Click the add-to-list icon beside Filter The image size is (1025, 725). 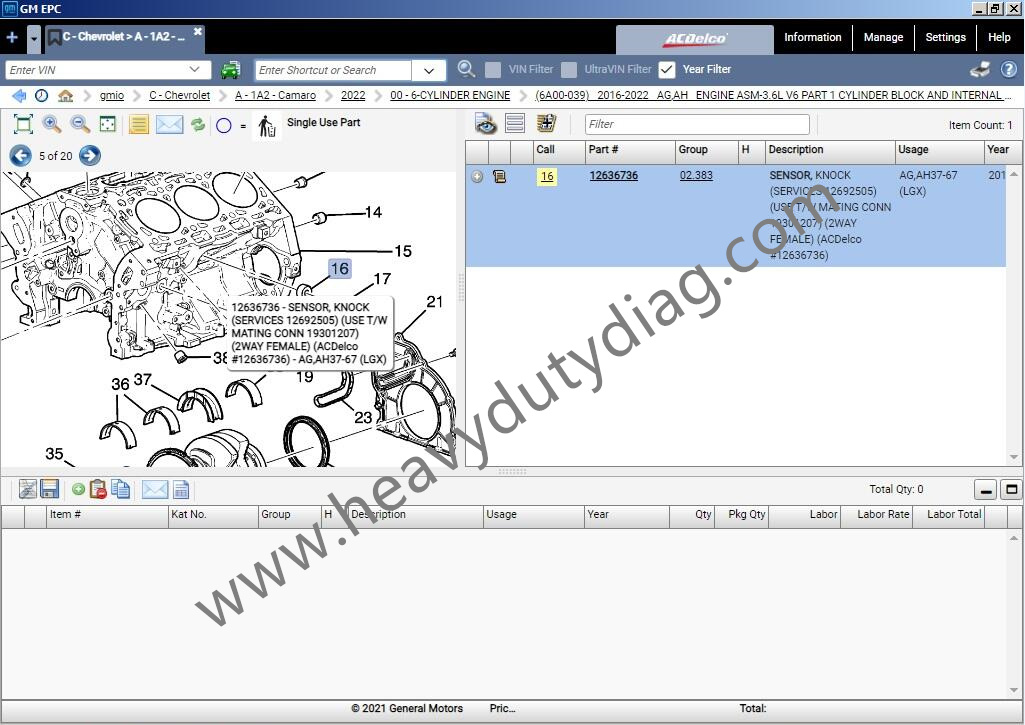pos(546,123)
